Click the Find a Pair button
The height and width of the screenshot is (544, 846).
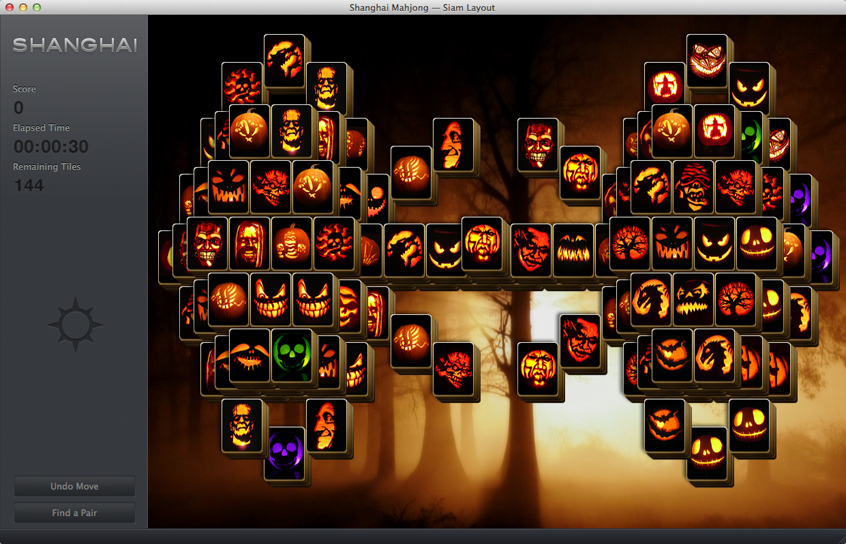74,513
